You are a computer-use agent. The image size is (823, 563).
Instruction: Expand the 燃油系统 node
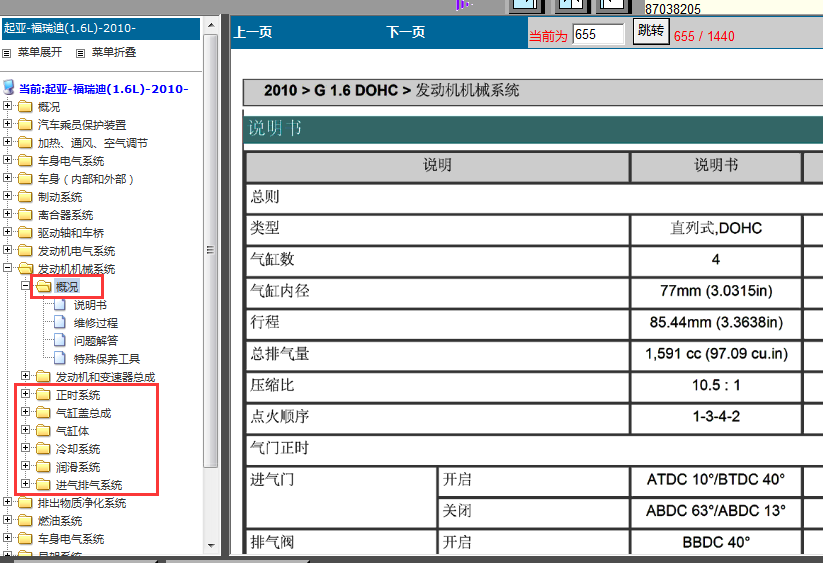[7, 519]
